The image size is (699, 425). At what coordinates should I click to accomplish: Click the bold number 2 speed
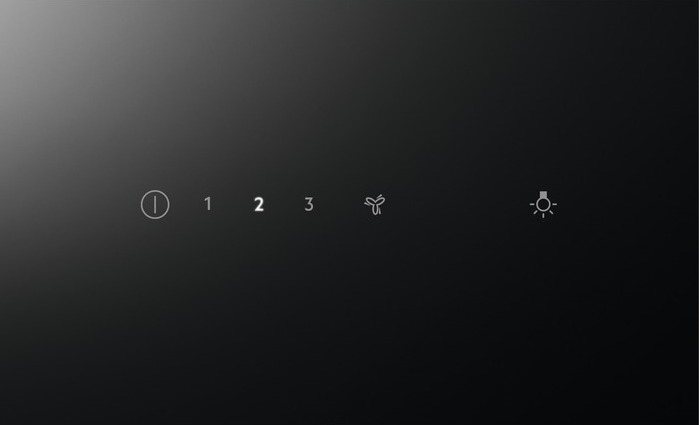click(x=259, y=205)
